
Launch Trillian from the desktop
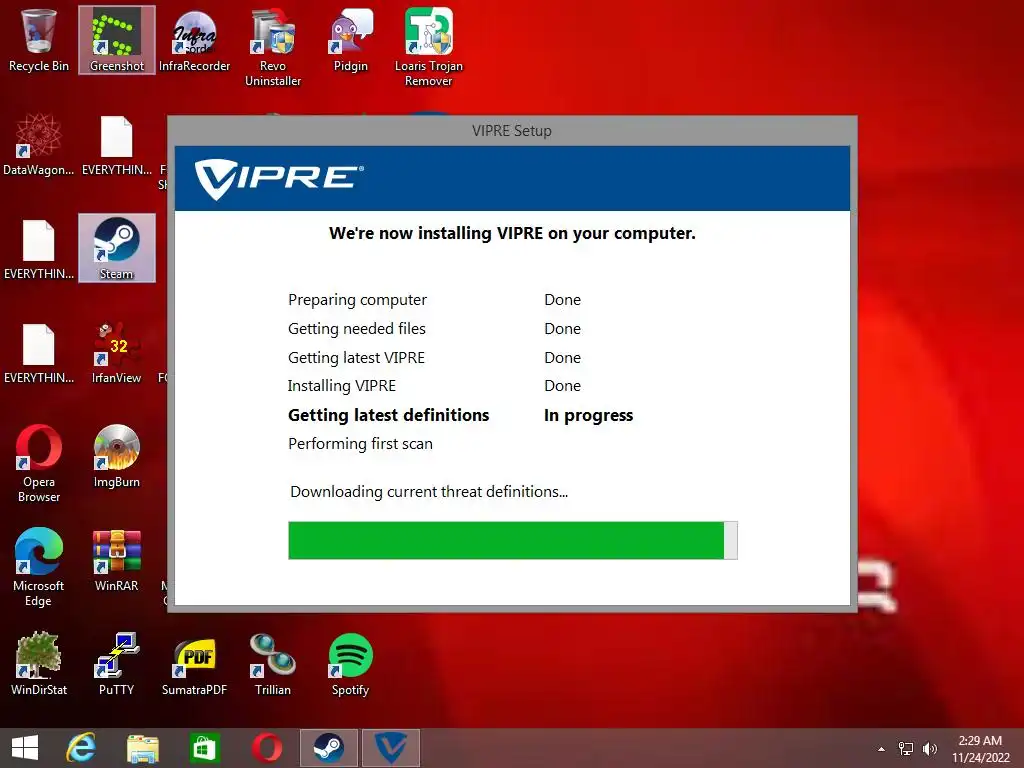273,664
